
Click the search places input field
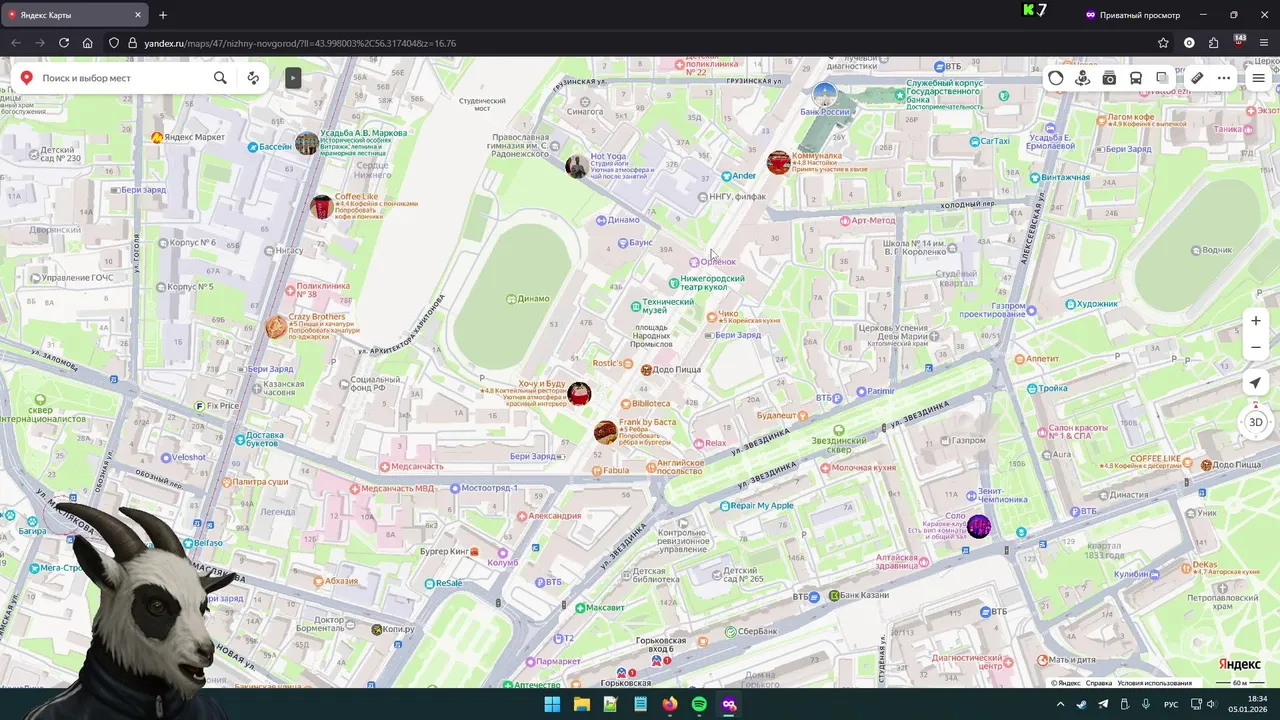pos(122,78)
